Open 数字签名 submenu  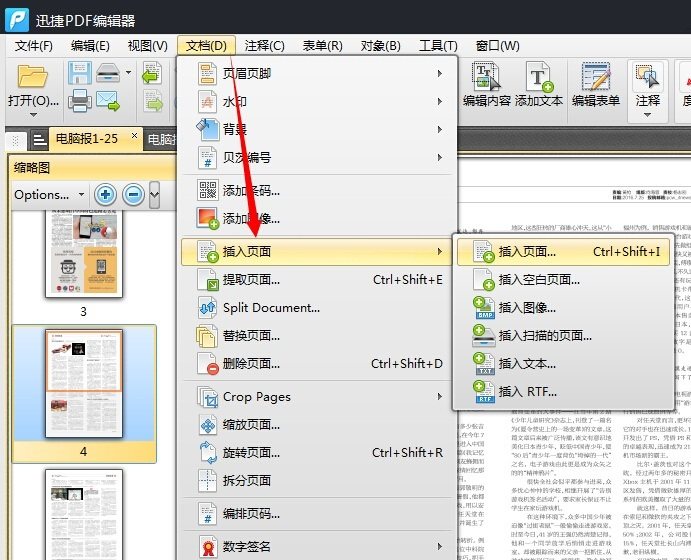[x=317, y=547]
